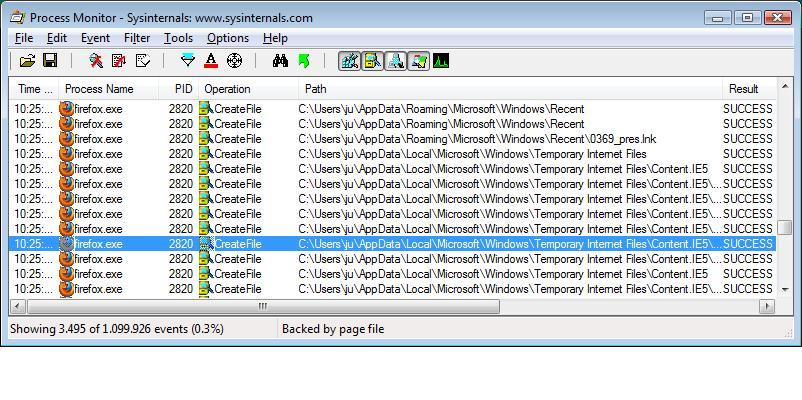Click the PID column header
The width and height of the screenshot is (802, 400).
[179, 89]
